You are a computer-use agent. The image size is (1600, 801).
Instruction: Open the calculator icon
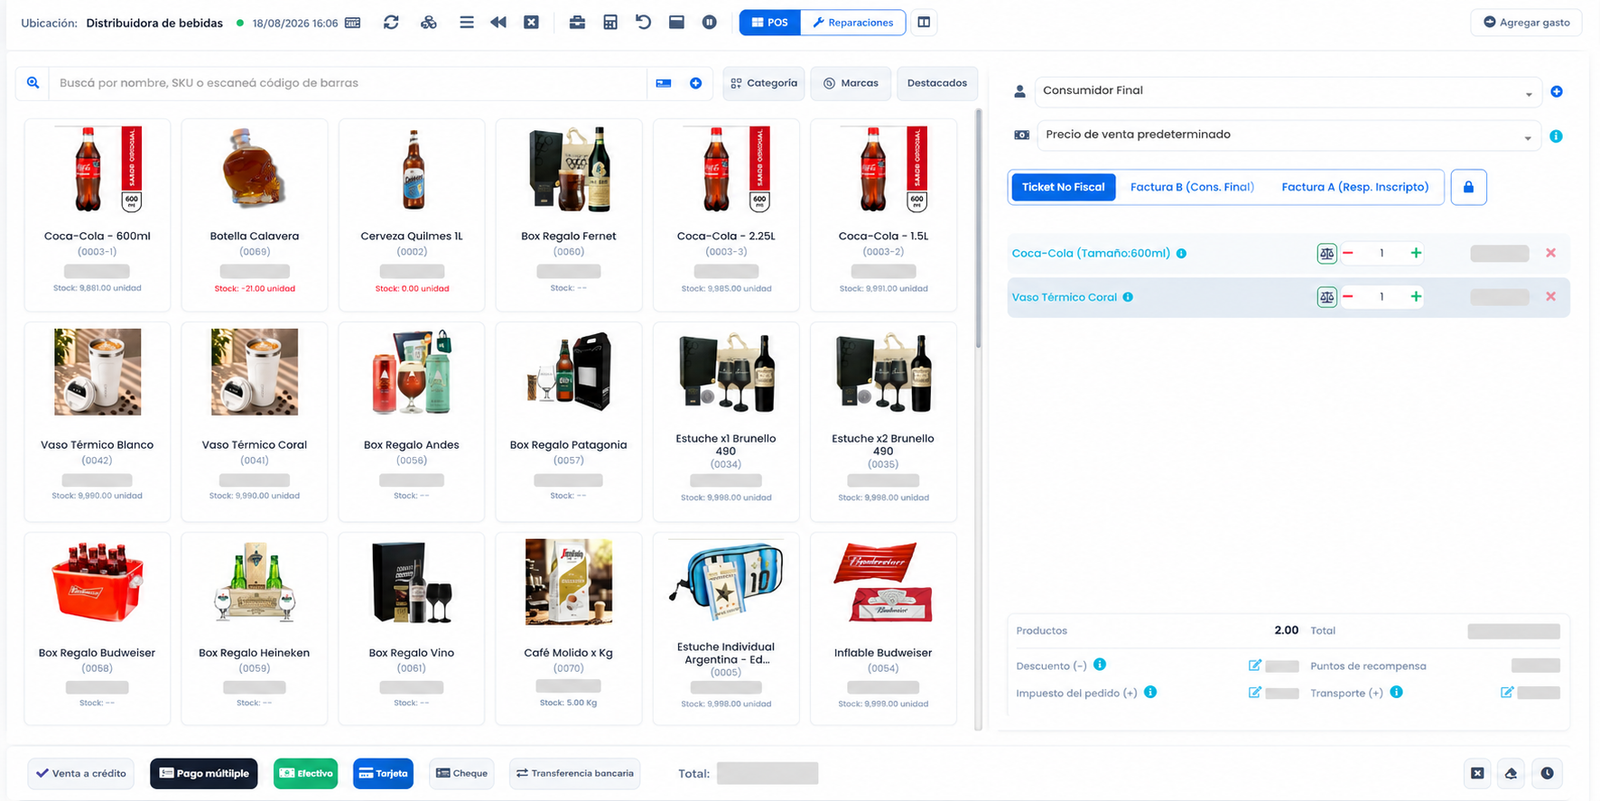pyautogui.click(x=610, y=22)
